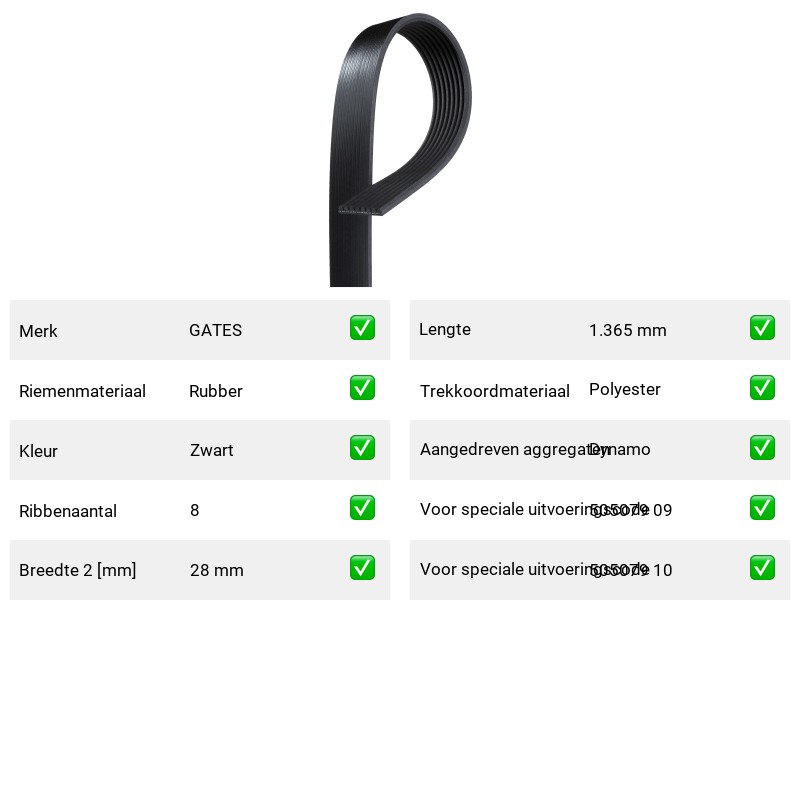Image resolution: width=800 pixels, height=800 pixels.
Task: Click the Aangedreven aggregaten label
Action: click(x=514, y=449)
